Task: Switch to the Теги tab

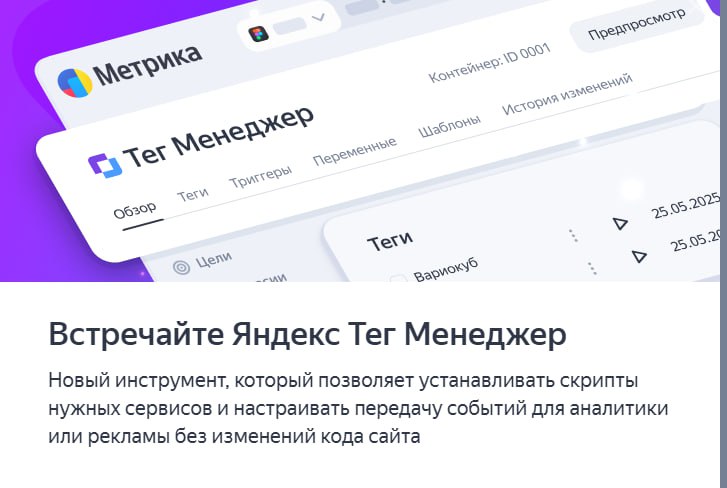Action: click(x=193, y=194)
